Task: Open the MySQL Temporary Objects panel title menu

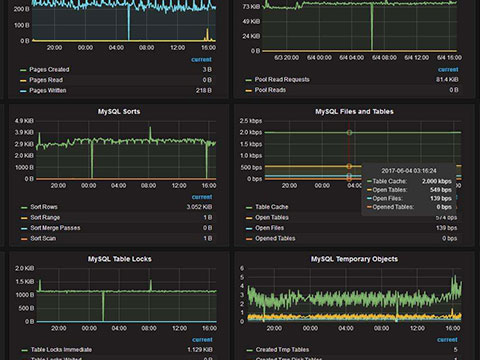Action: pos(354,259)
